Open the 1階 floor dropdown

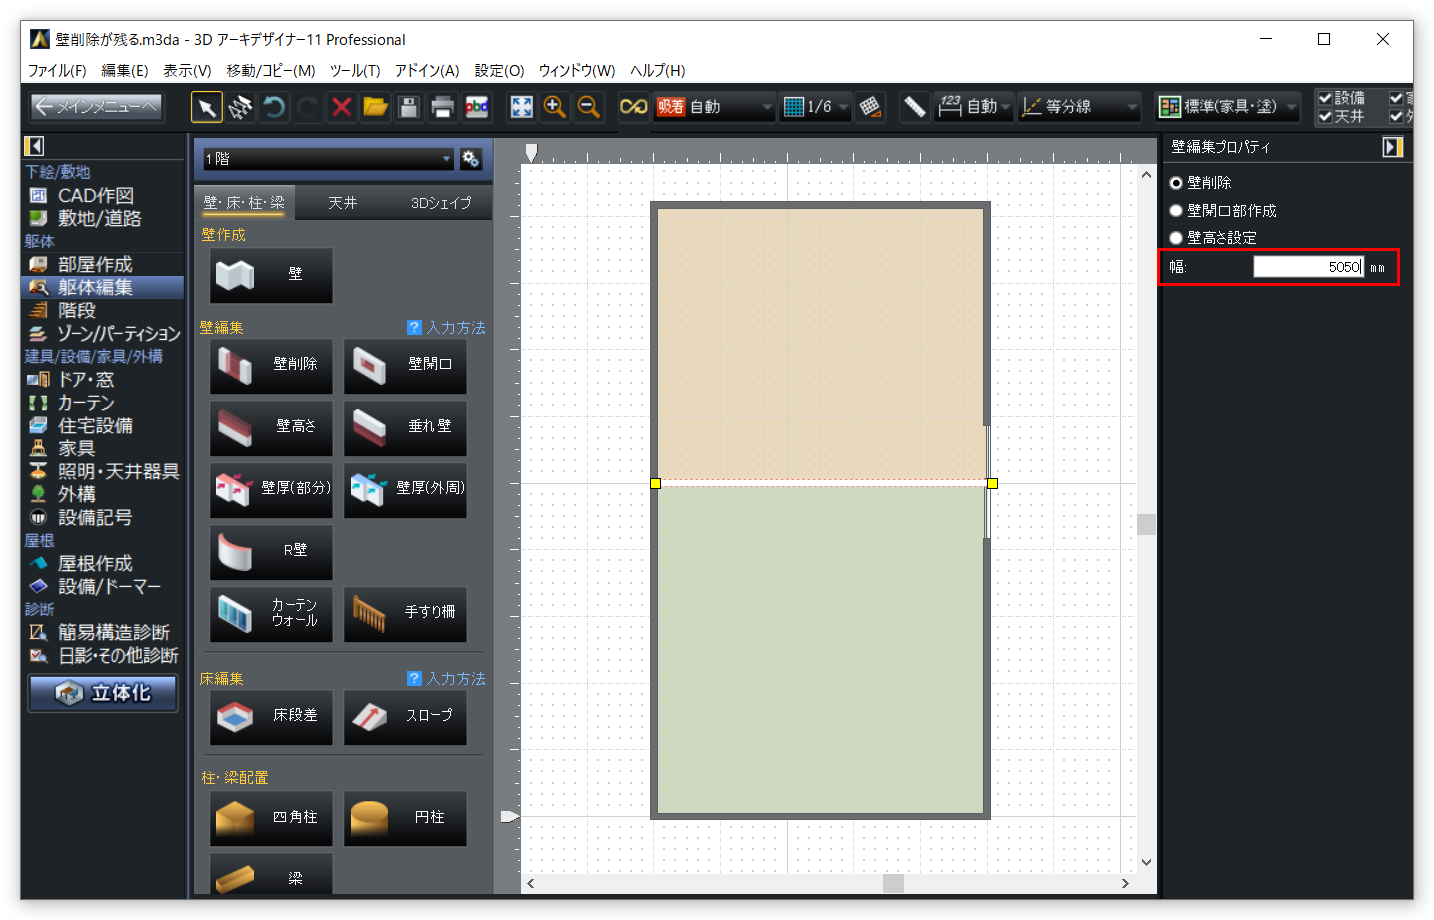(x=328, y=159)
